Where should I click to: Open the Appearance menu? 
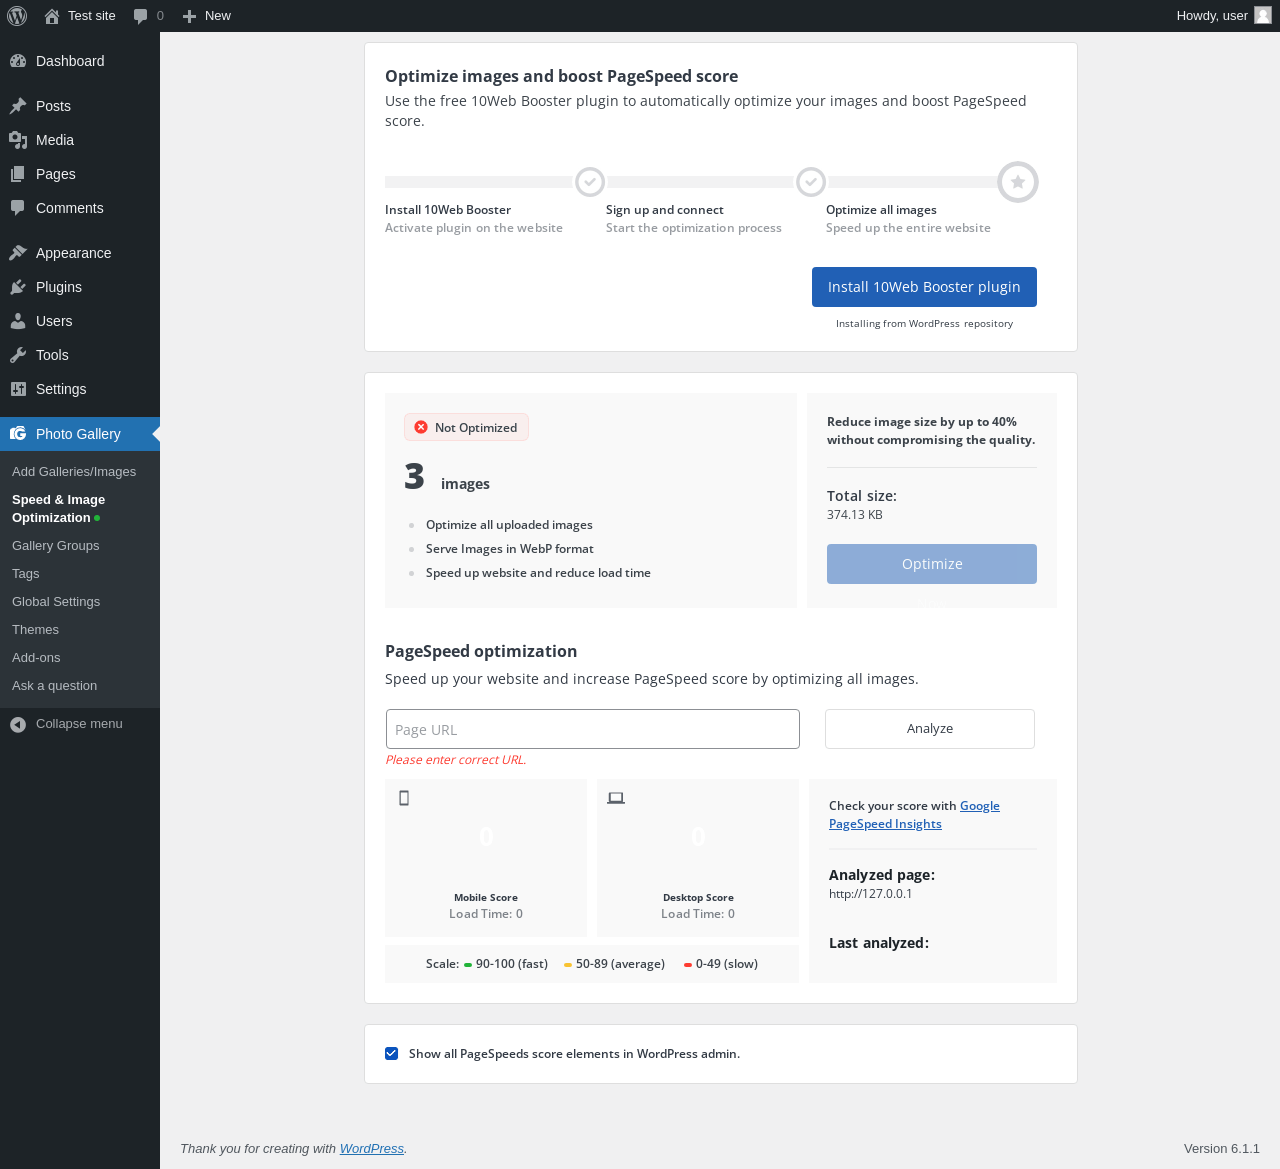click(x=80, y=253)
